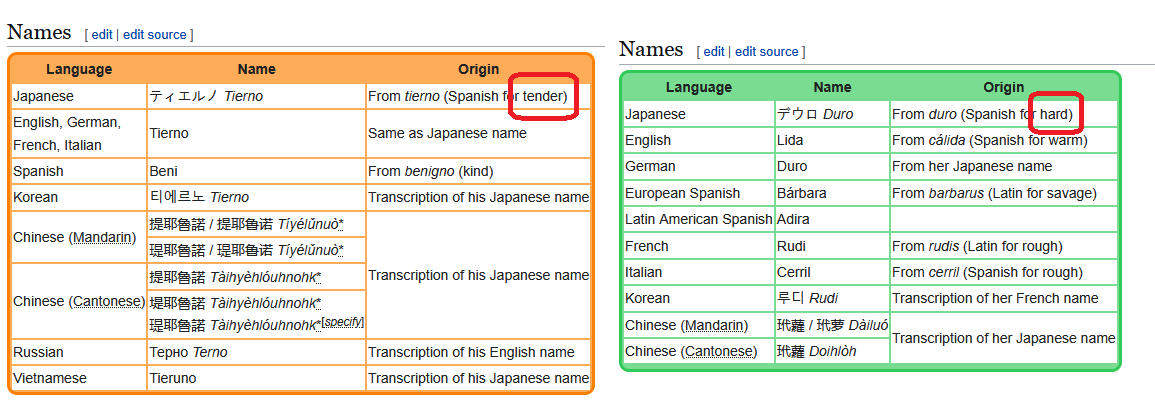Click the [specify] superscript in the Cantonese row
The width and height of the screenshot is (1155, 417).
click(343, 322)
